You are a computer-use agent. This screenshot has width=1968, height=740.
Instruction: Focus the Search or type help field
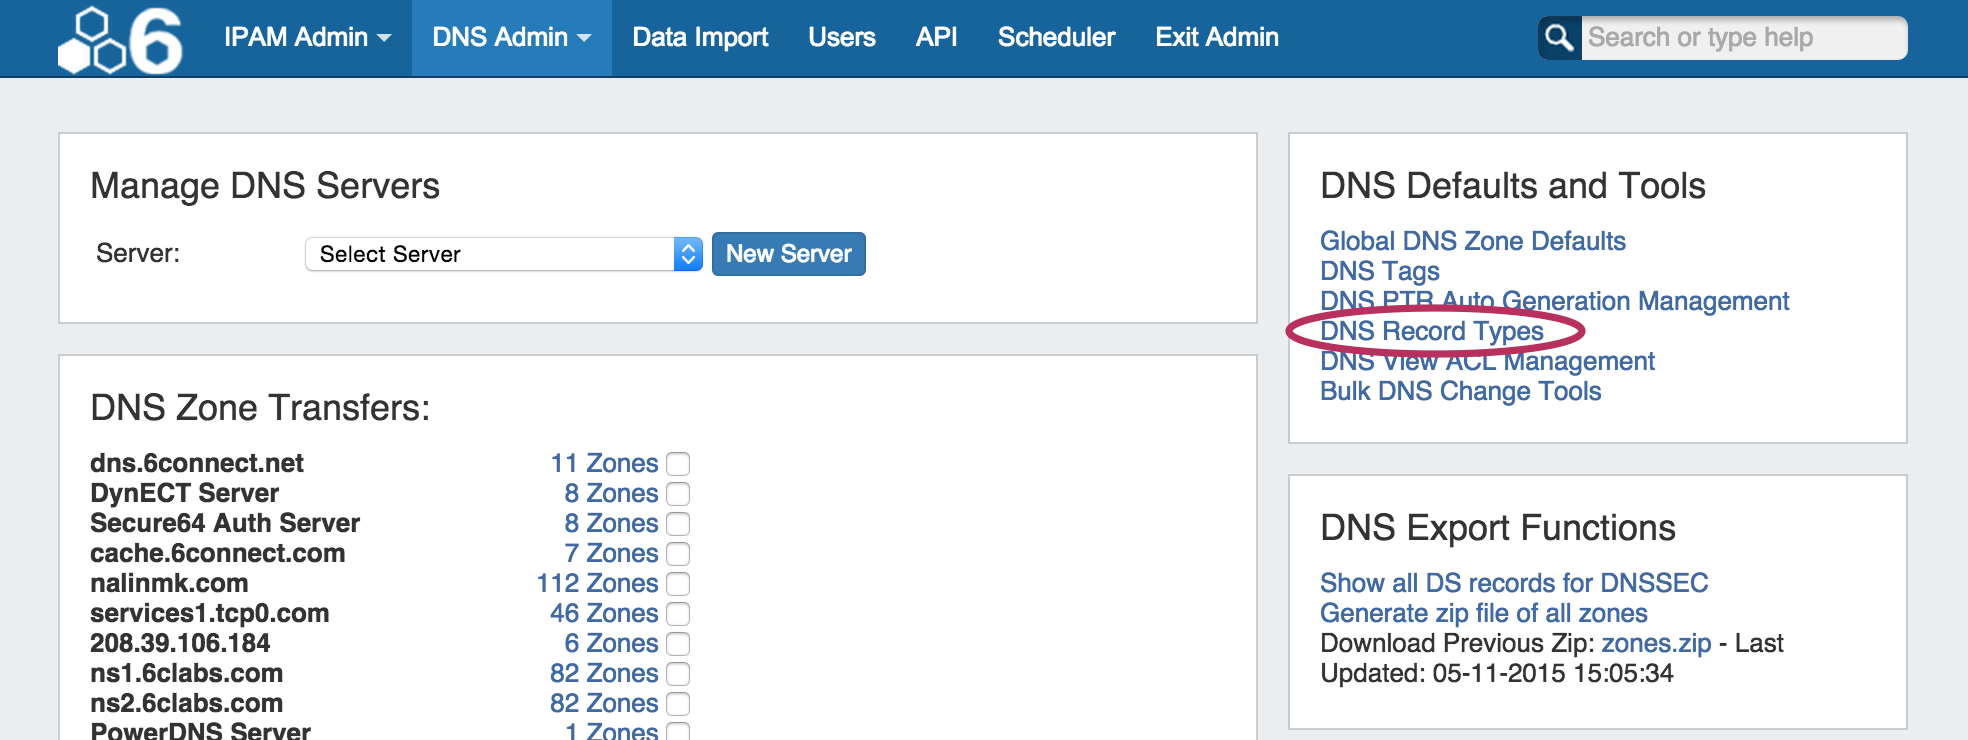click(x=1742, y=38)
